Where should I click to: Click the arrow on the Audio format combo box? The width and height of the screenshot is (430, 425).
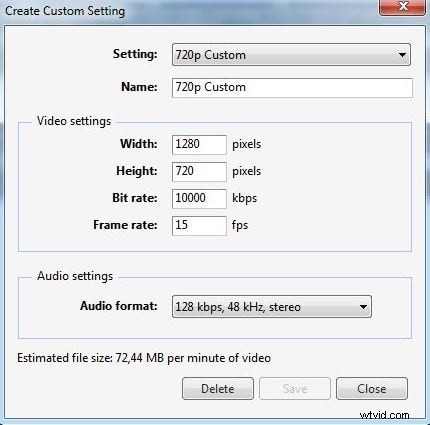click(363, 307)
